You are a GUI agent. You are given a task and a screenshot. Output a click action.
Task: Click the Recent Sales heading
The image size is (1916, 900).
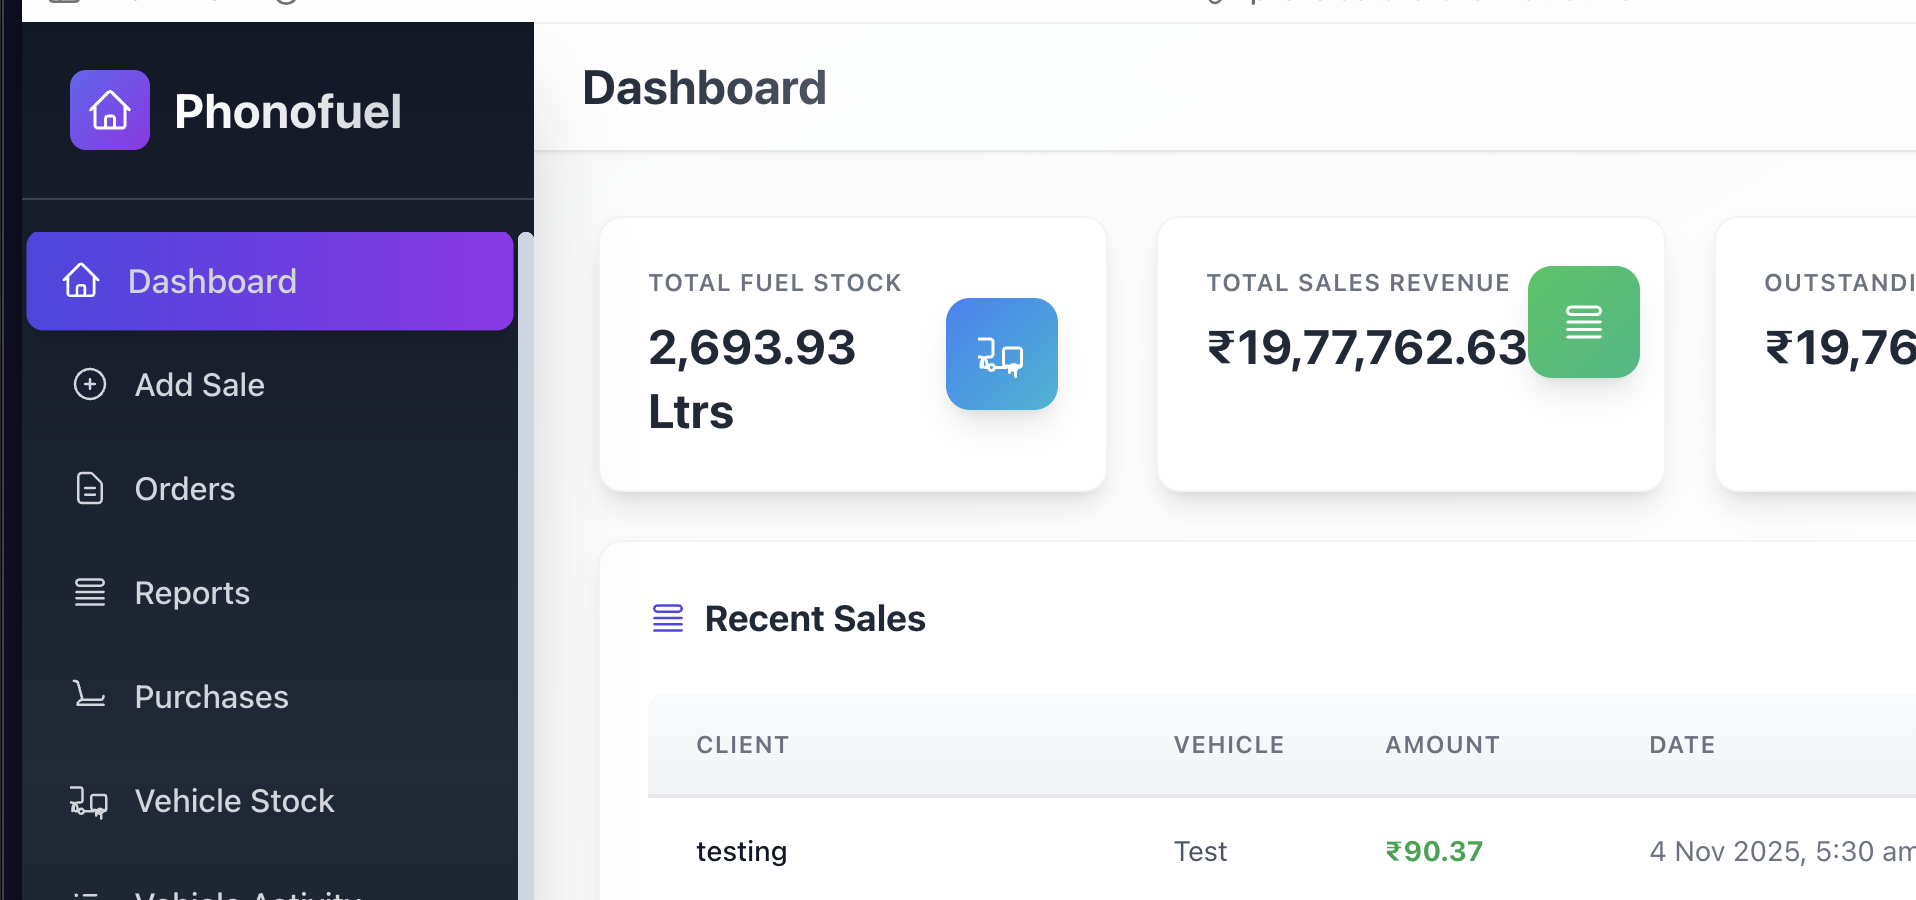click(815, 618)
